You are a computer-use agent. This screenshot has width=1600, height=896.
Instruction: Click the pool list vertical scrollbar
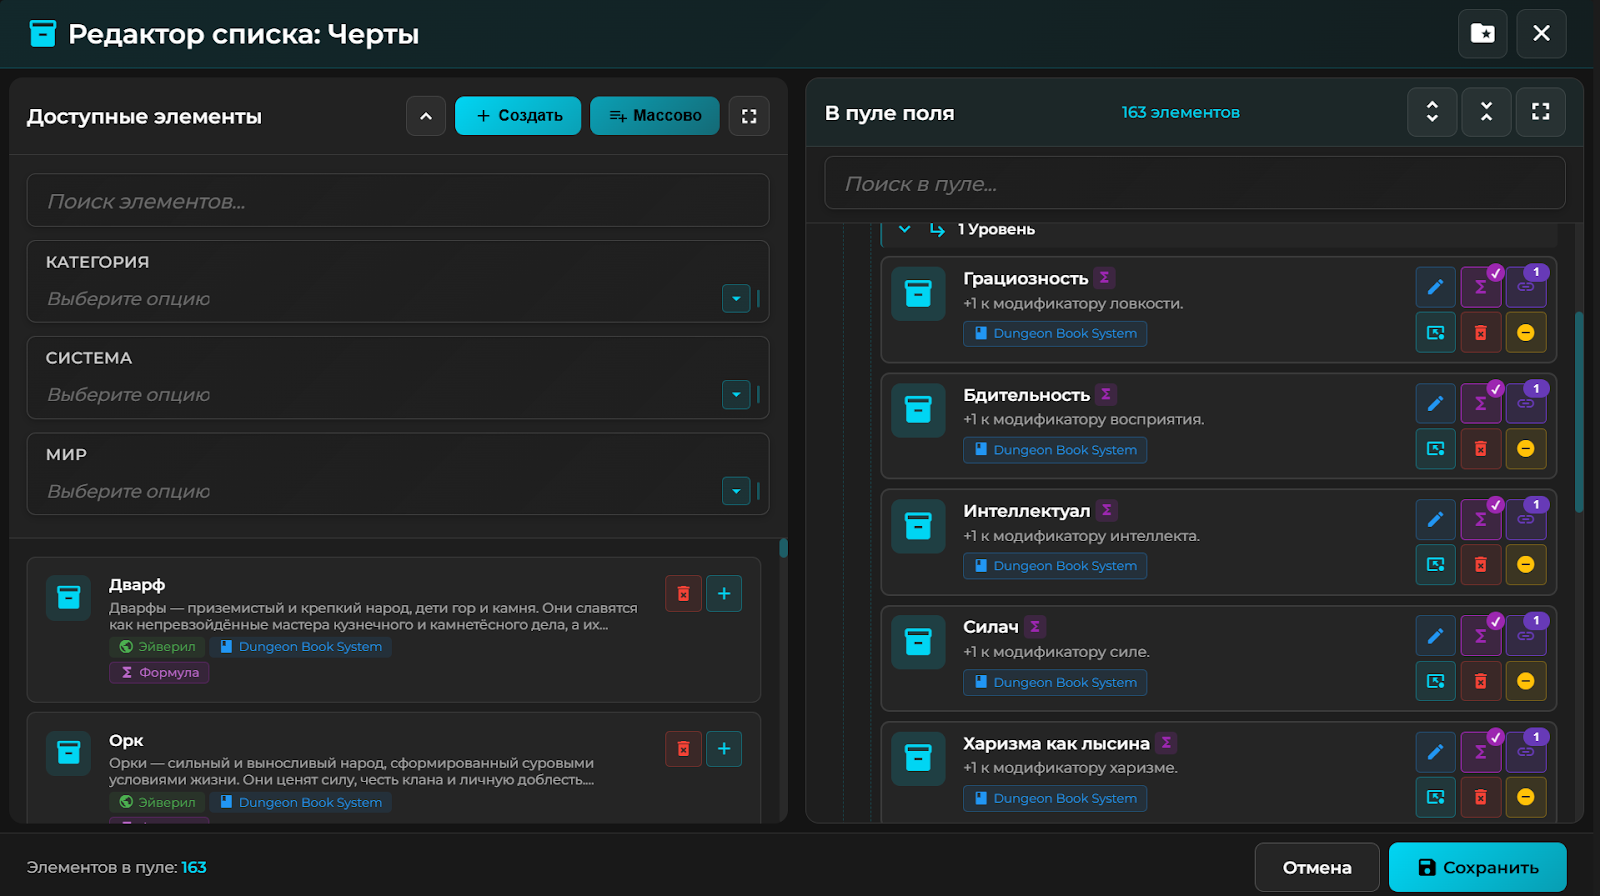click(x=1579, y=410)
